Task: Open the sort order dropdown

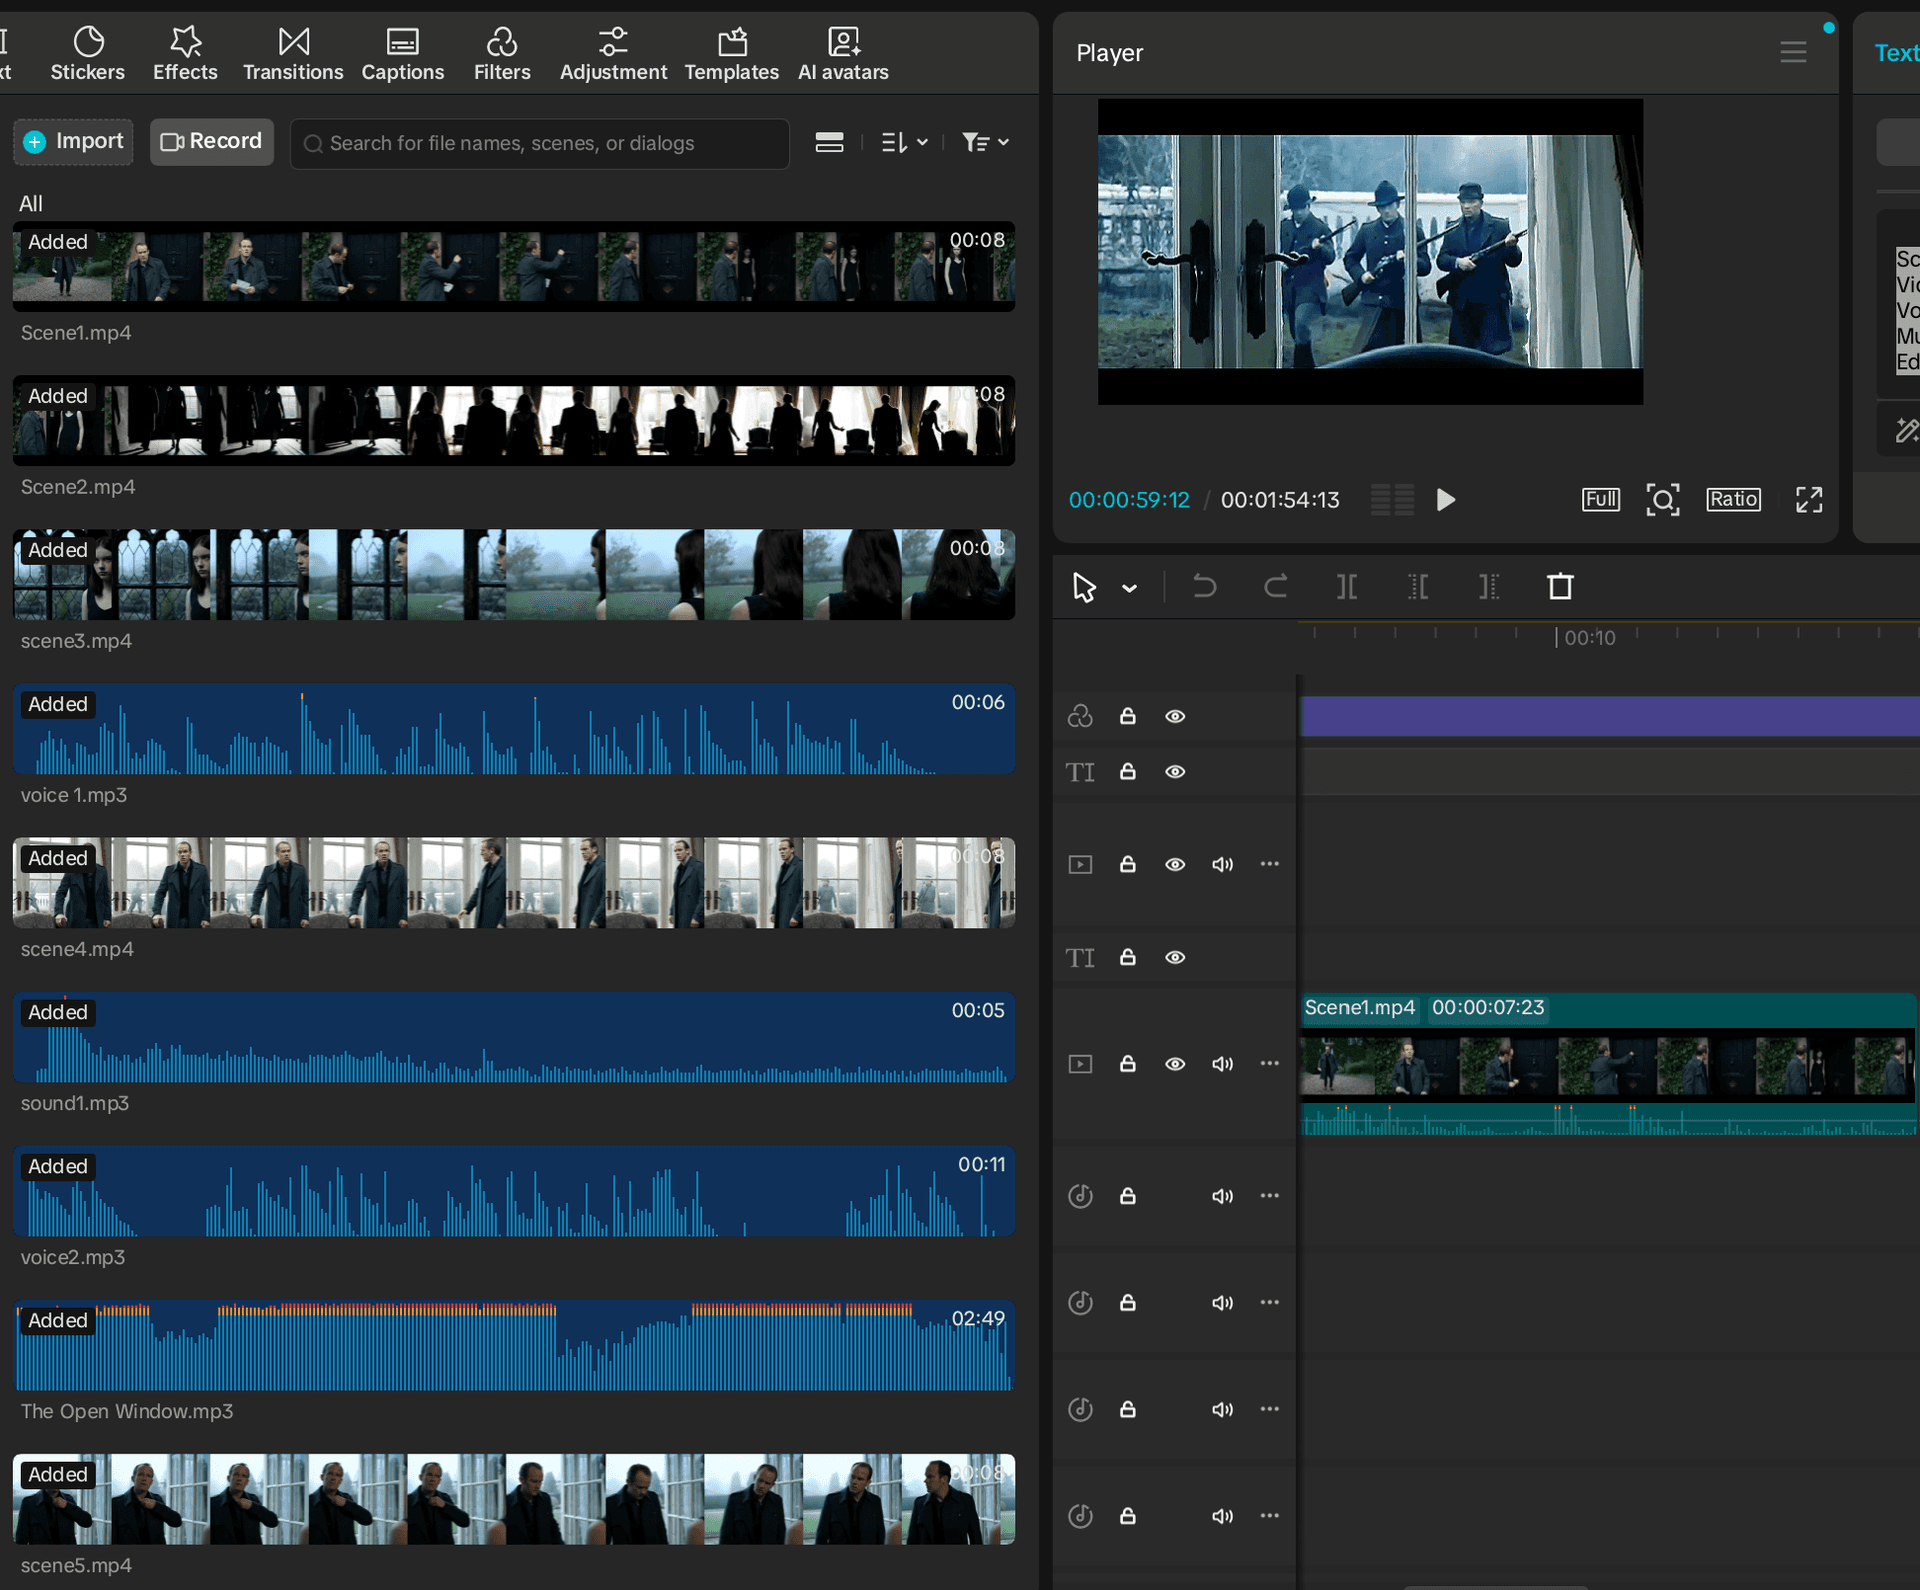Action: (905, 142)
